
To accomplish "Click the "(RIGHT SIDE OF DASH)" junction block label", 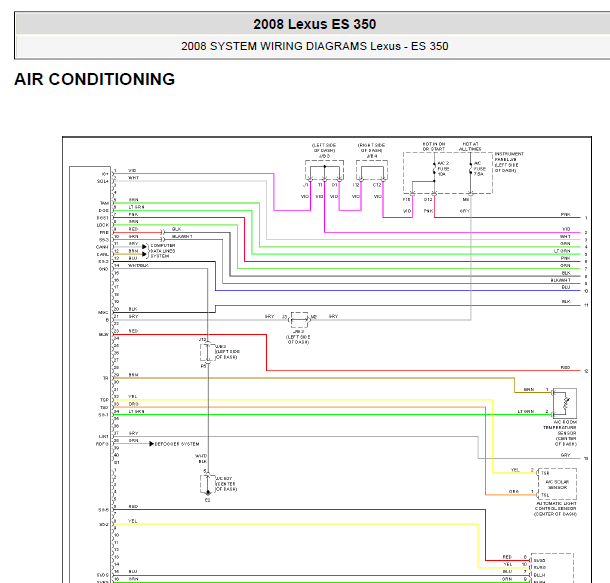I will point(372,148).
